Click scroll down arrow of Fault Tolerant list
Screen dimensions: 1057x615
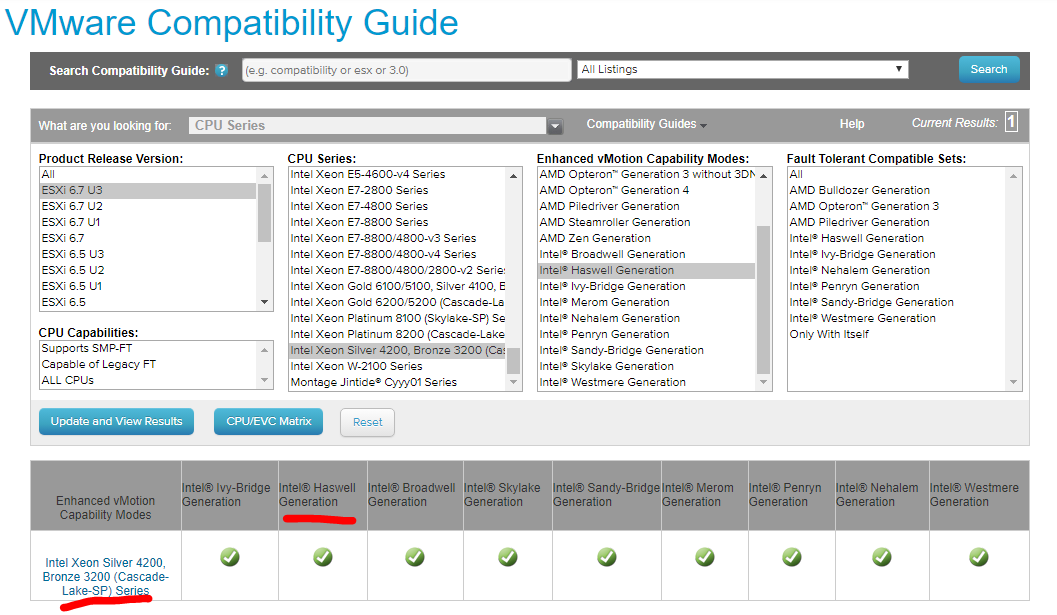(x=1013, y=382)
